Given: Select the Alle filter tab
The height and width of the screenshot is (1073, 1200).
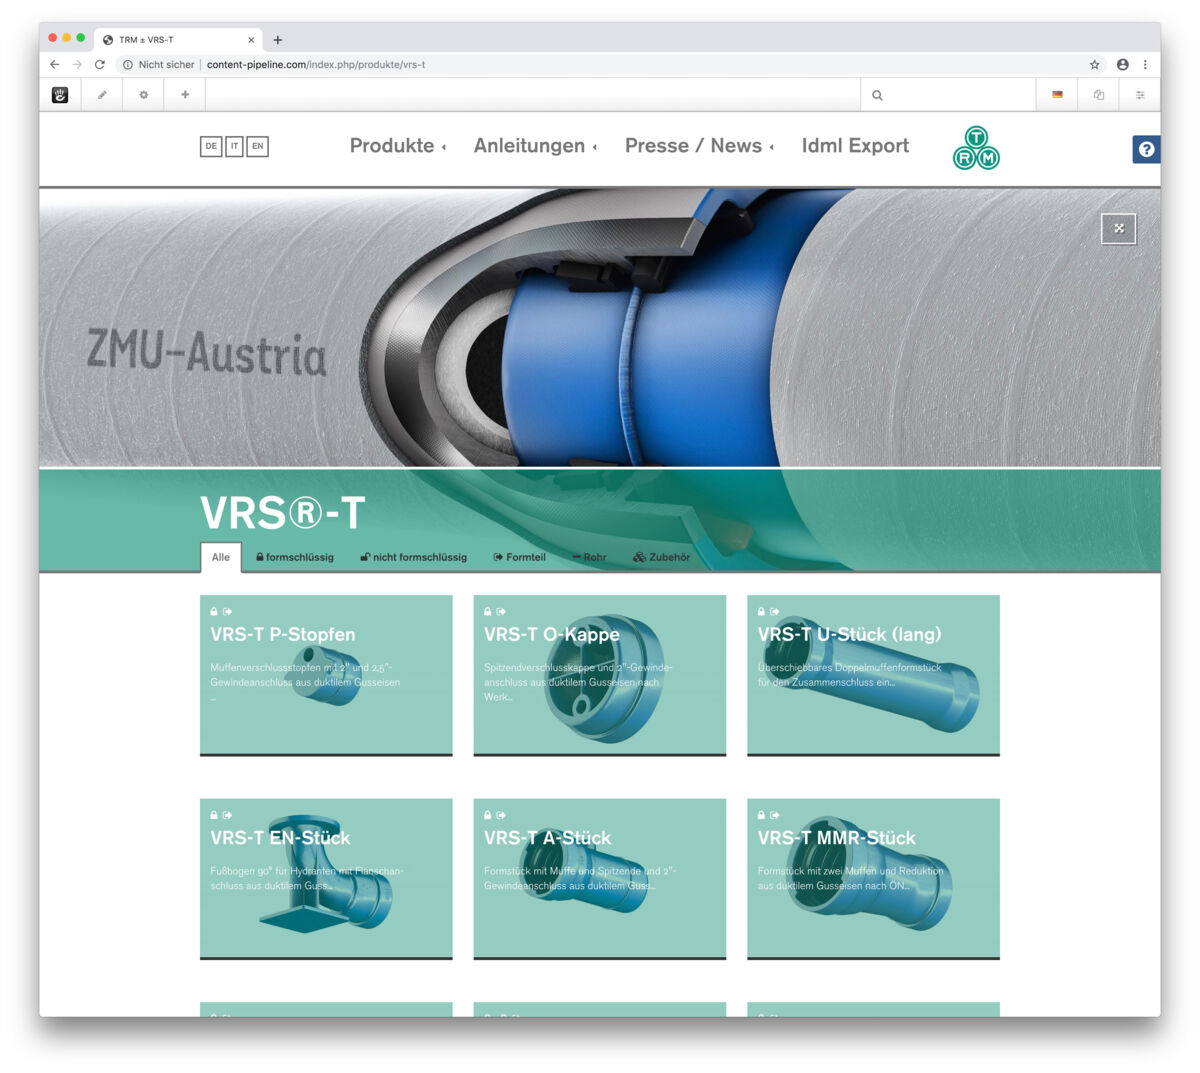Looking at the screenshot, I should pyautogui.click(x=221, y=558).
